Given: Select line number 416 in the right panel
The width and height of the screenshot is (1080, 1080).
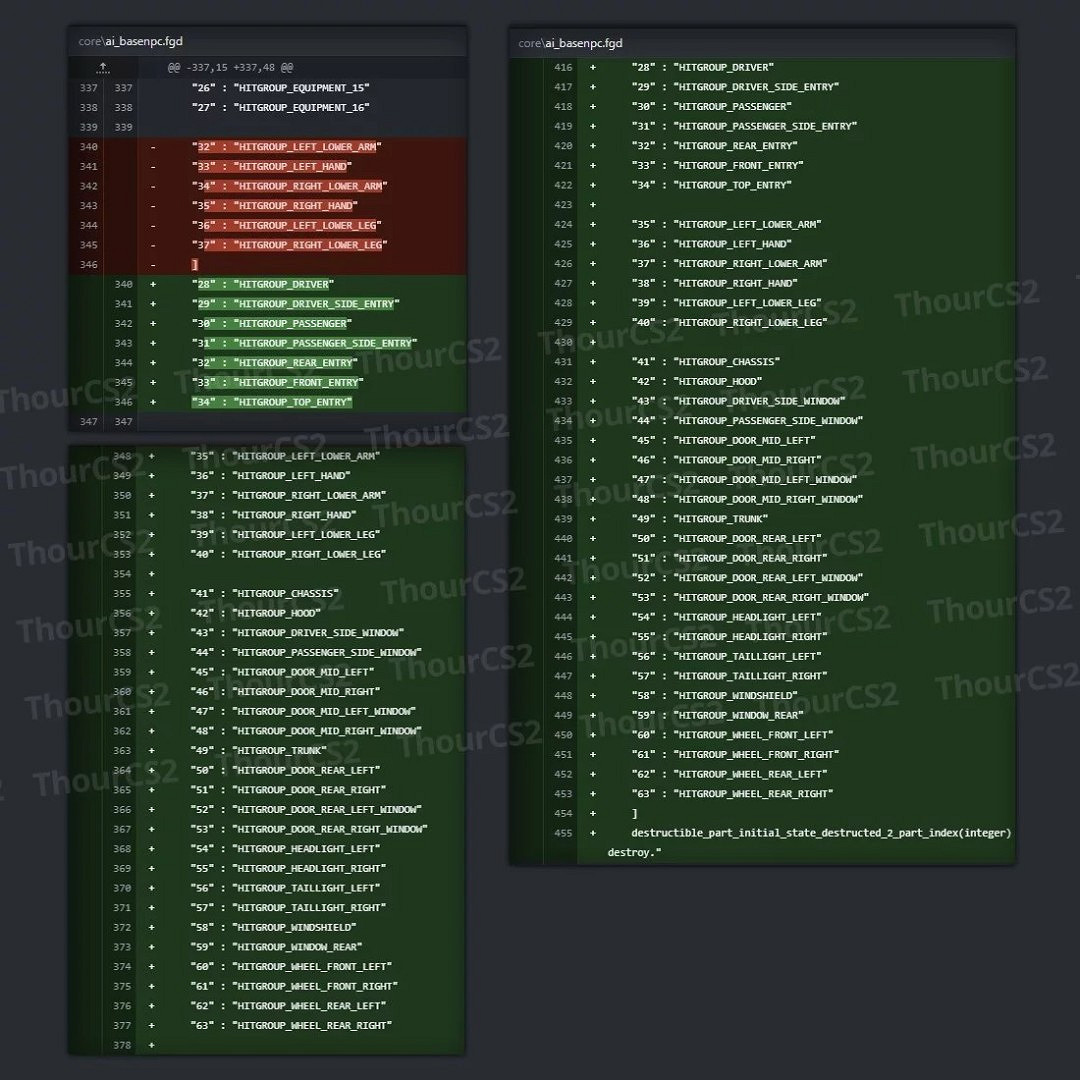Looking at the screenshot, I should tap(563, 67).
